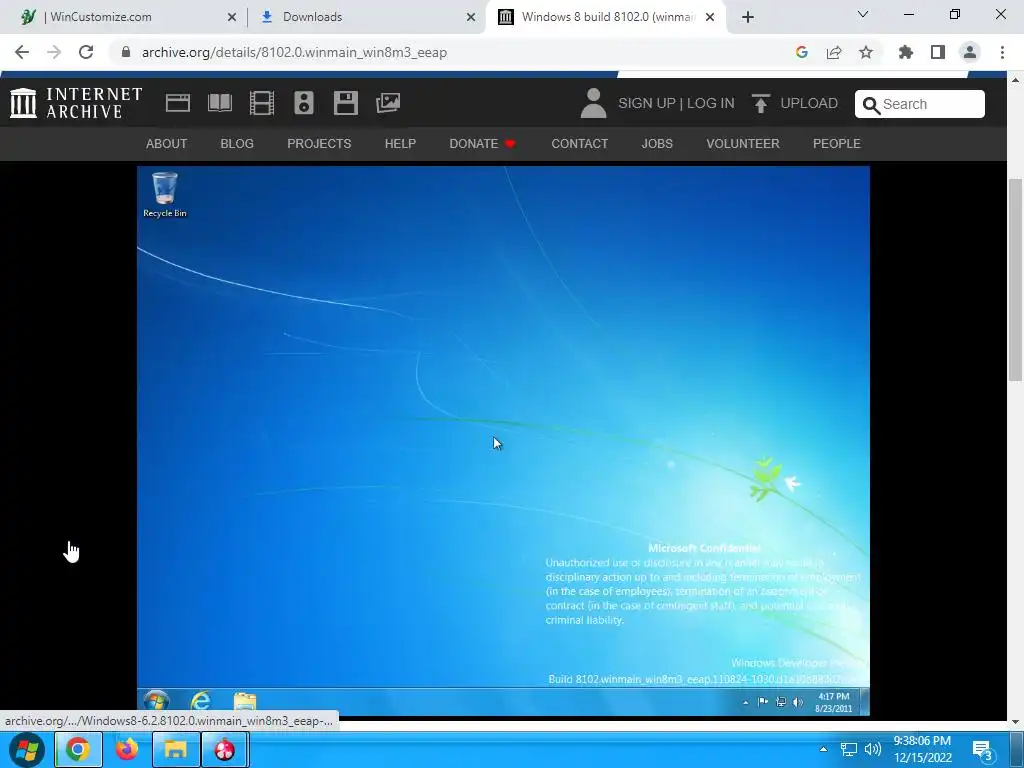Image resolution: width=1024 pixels, height=768 pixels.
Task: Click the taskbar clock 9:38:06 PM
Action: point(922,741)
